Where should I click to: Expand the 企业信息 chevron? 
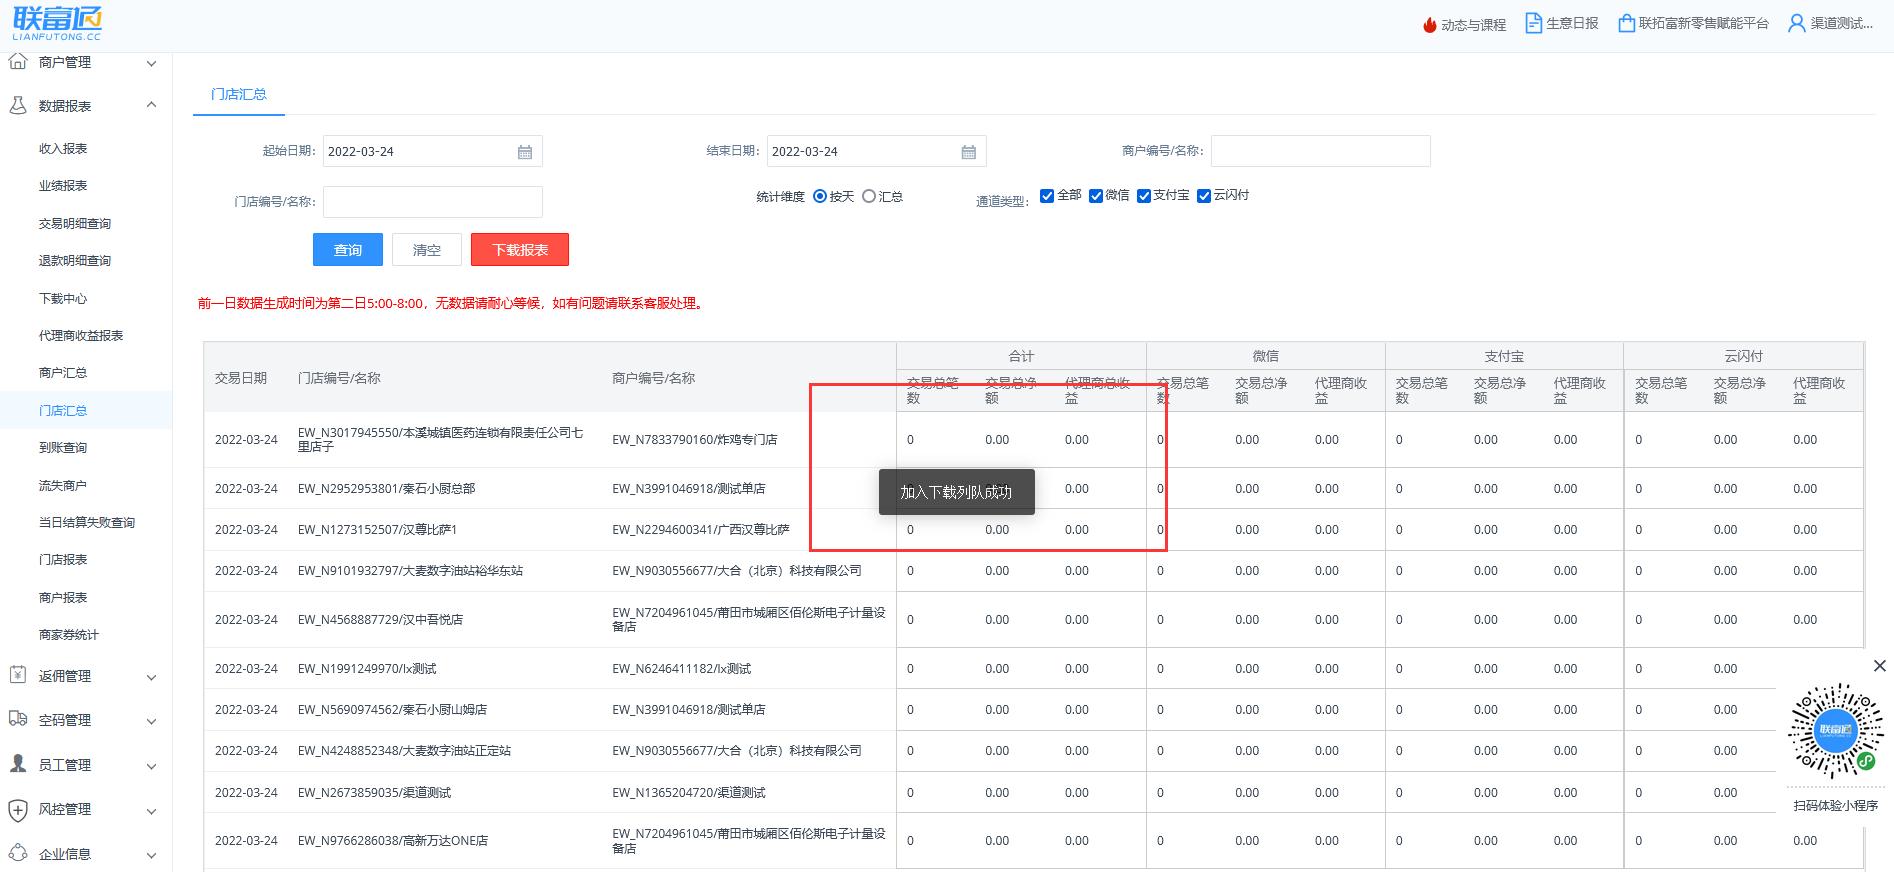pos(151,855)
